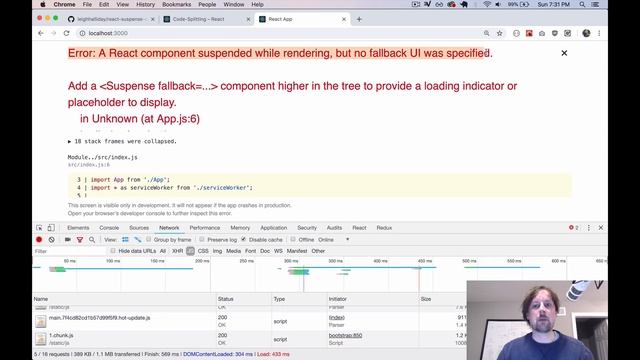
Task: Enable Group by frame checkbox
Action: 149,240
